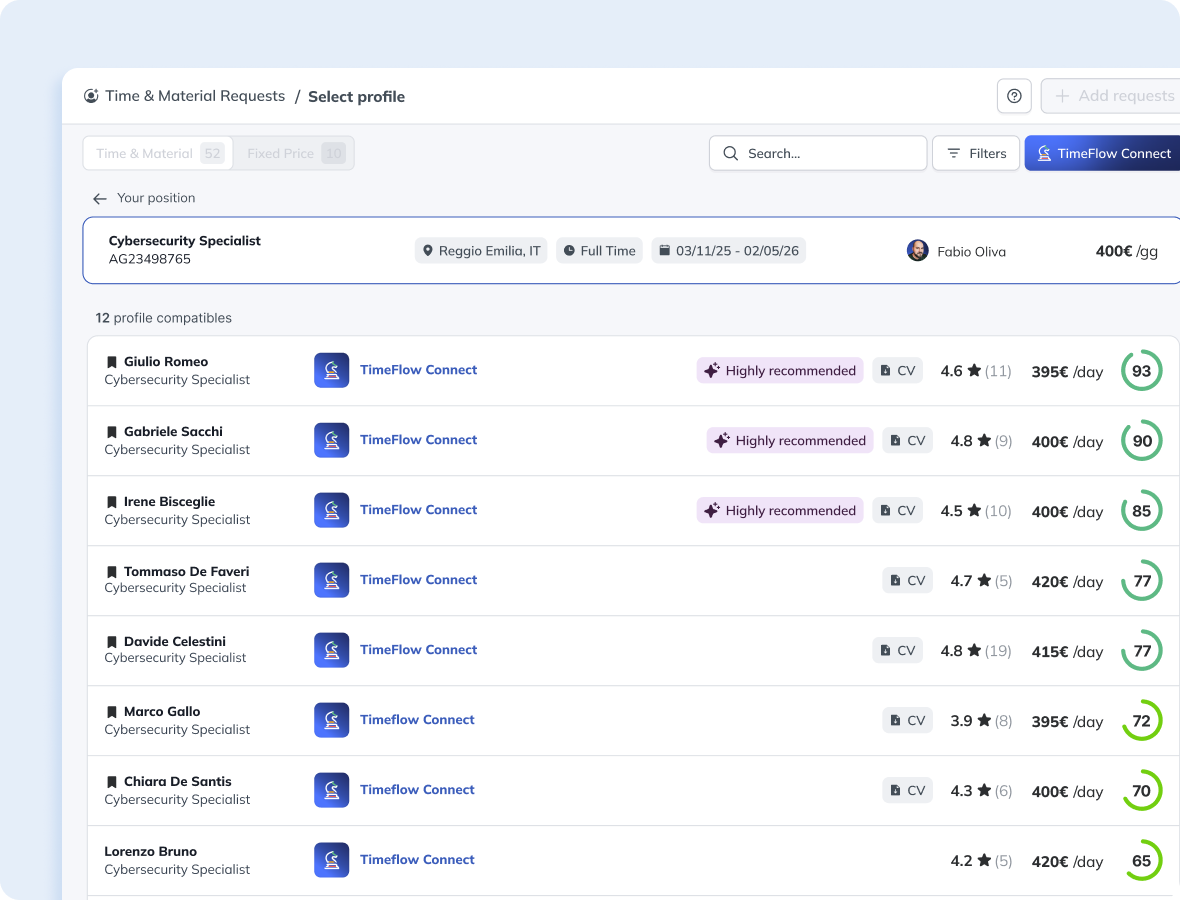Switch to Time & Material tab

pyautogui.click(x=158, y=153)
